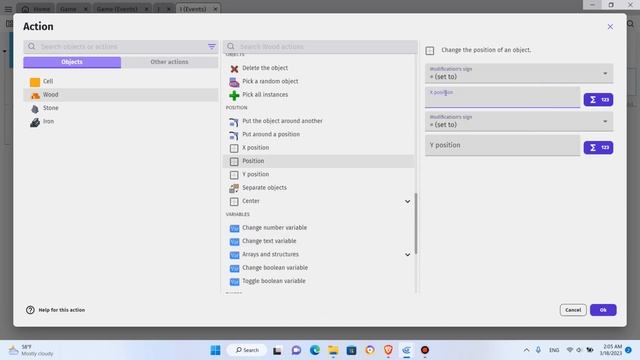
Task: Expand the Center actions group
Action: tap(407, 201)
